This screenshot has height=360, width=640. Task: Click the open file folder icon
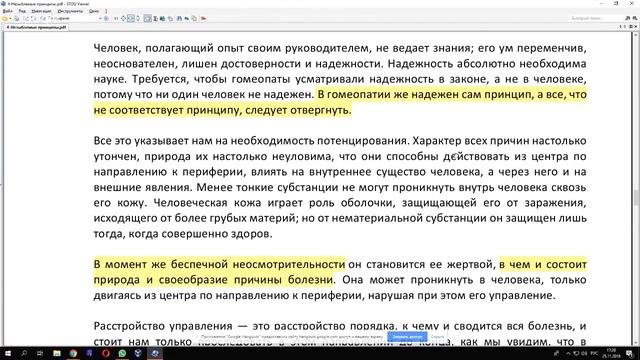pos(4,18)
